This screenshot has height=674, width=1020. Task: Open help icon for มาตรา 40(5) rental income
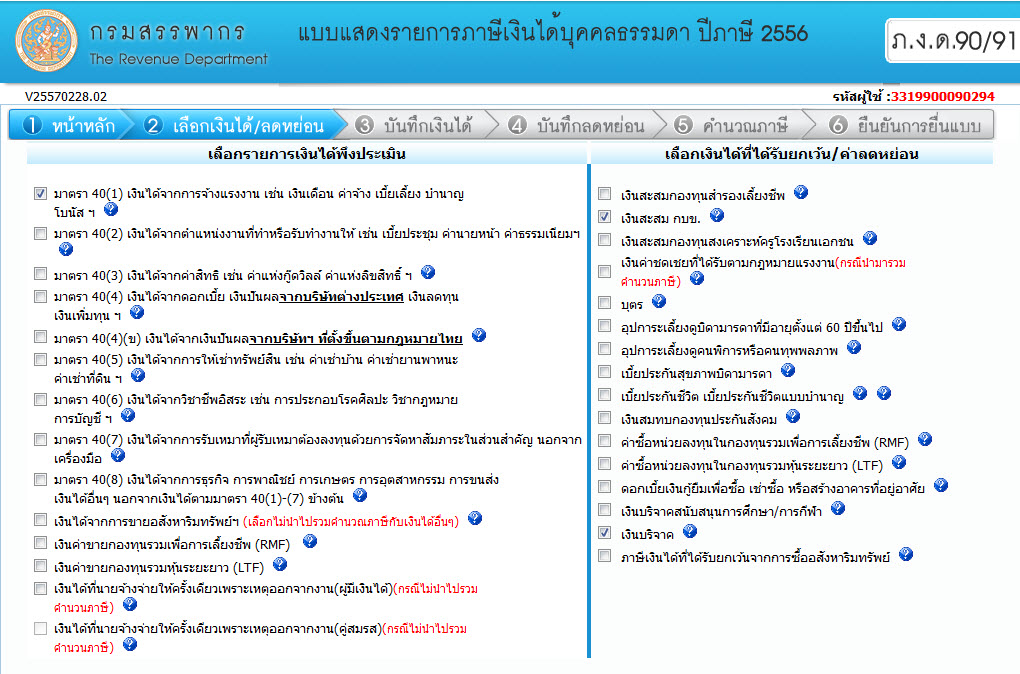click(x=138, y=375)
